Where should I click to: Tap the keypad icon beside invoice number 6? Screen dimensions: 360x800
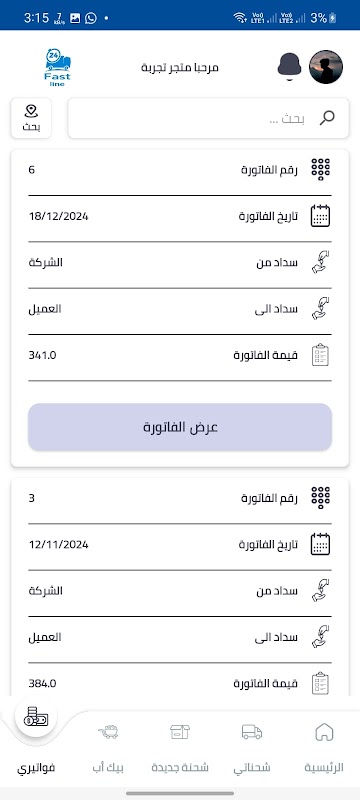(321, 169)
